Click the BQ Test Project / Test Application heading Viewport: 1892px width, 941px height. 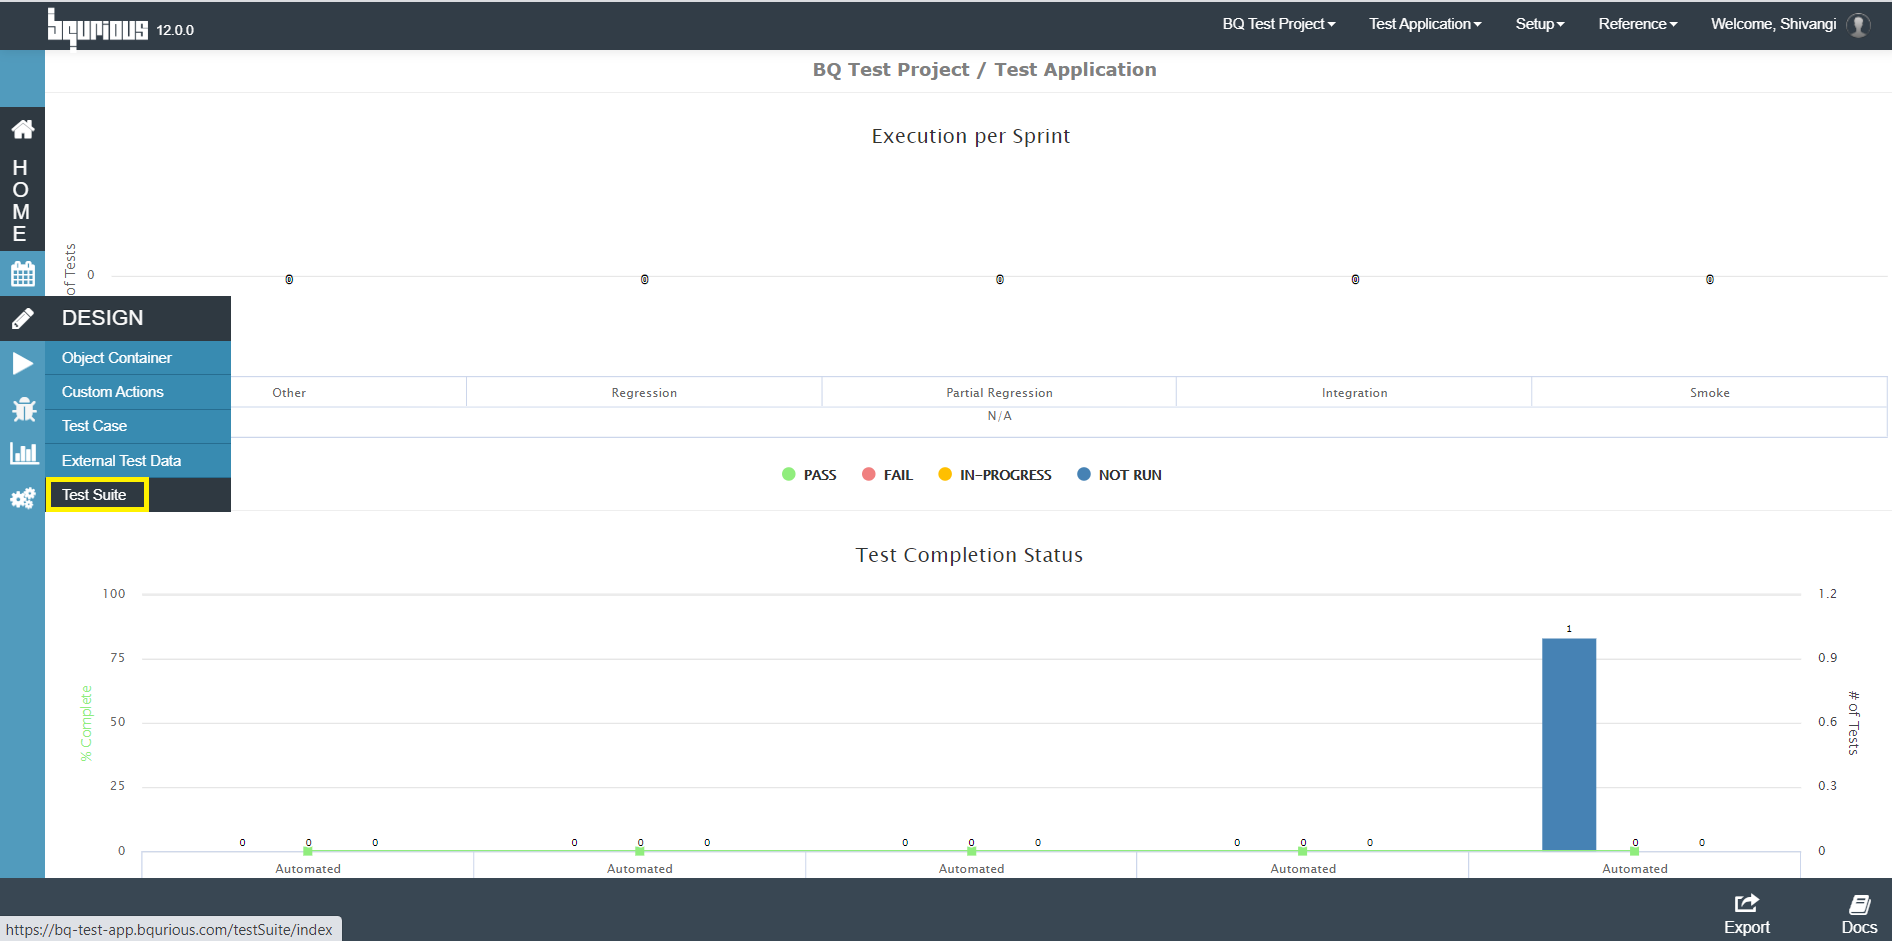point(984,70)
